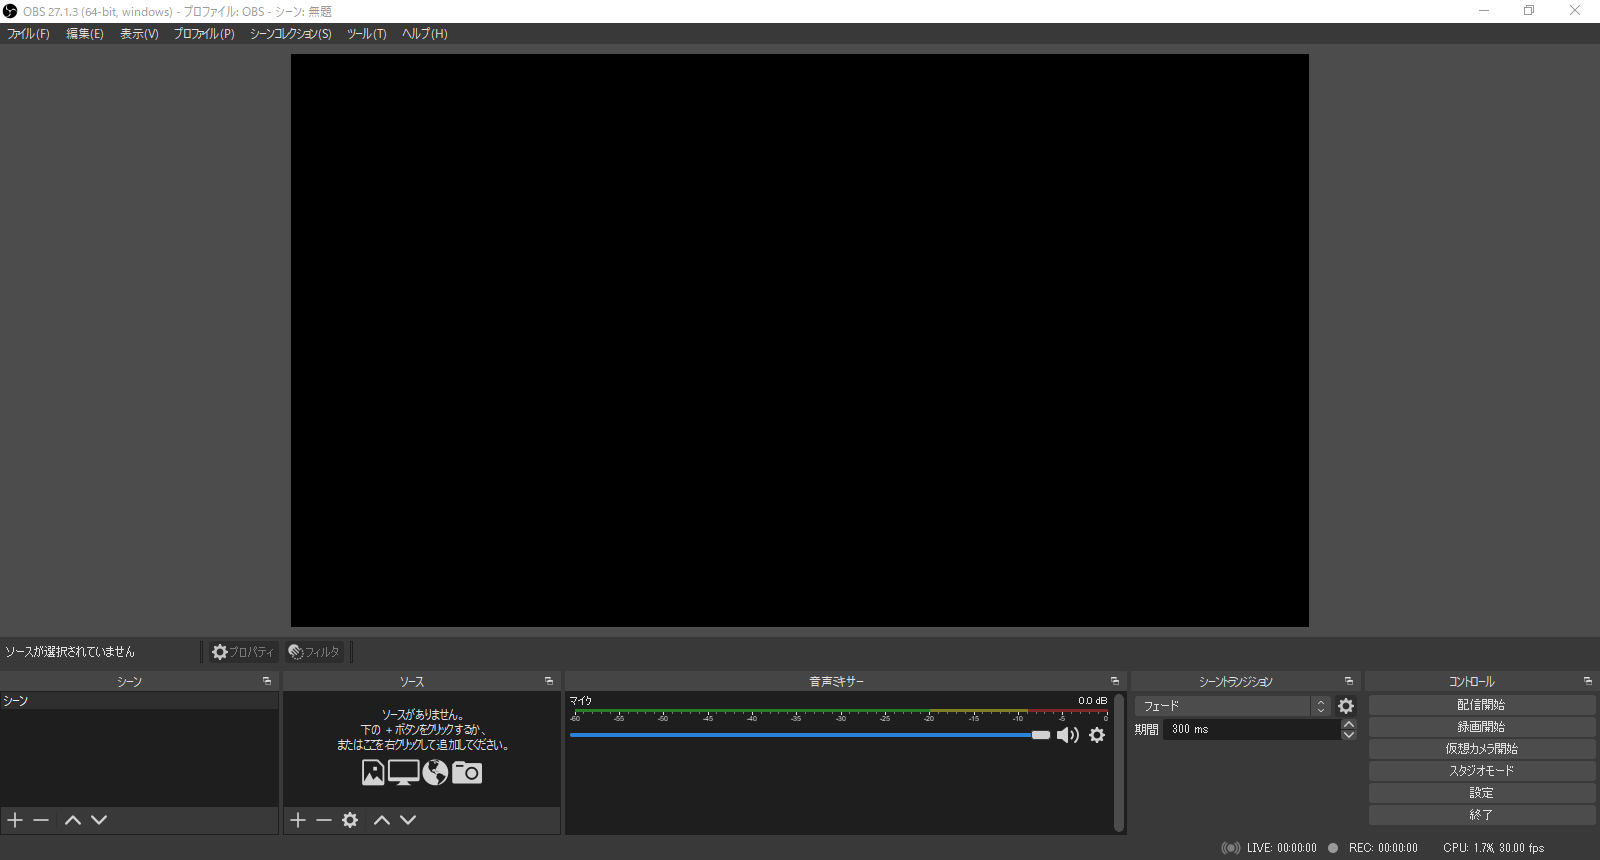Move scene up with up arrow

tap(73, 820)
